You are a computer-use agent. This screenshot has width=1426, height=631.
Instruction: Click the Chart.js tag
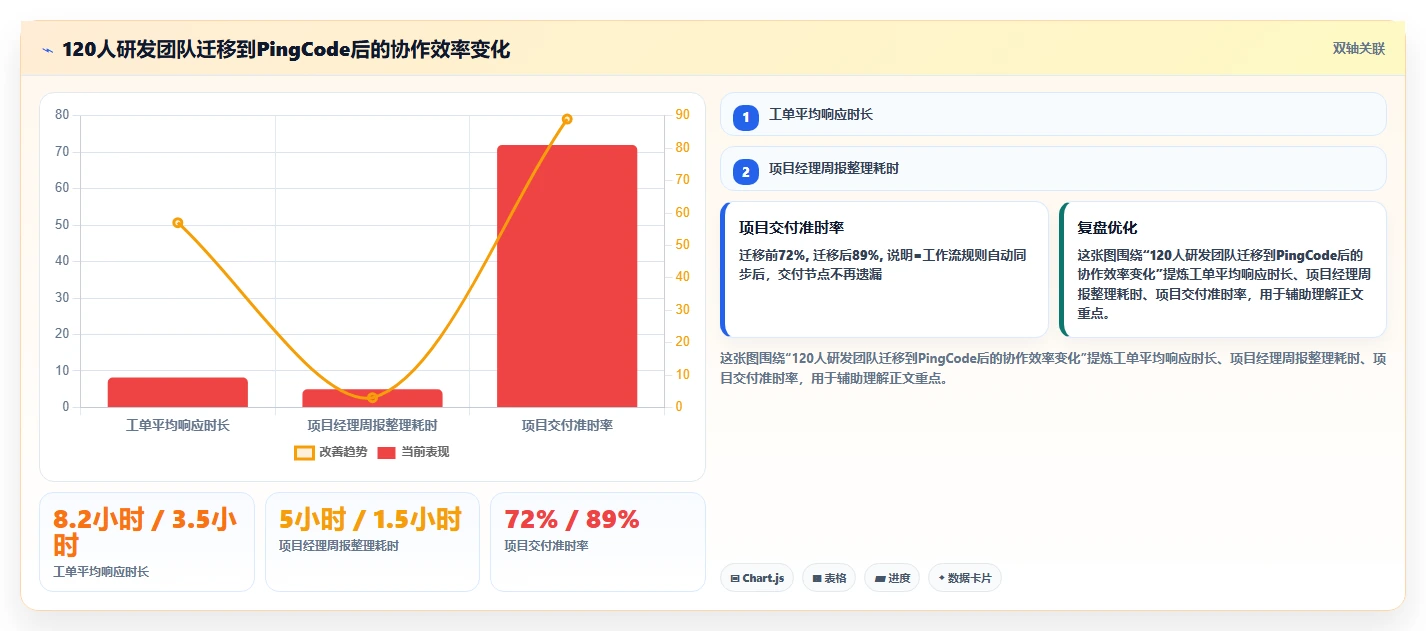[757, 578]
